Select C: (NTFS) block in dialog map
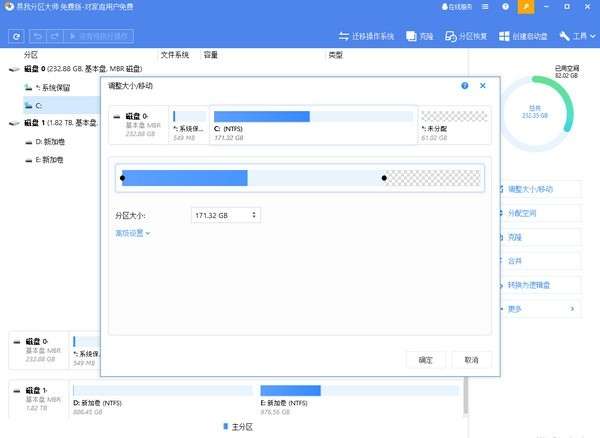Screen dimensions: 600x438 313,125
